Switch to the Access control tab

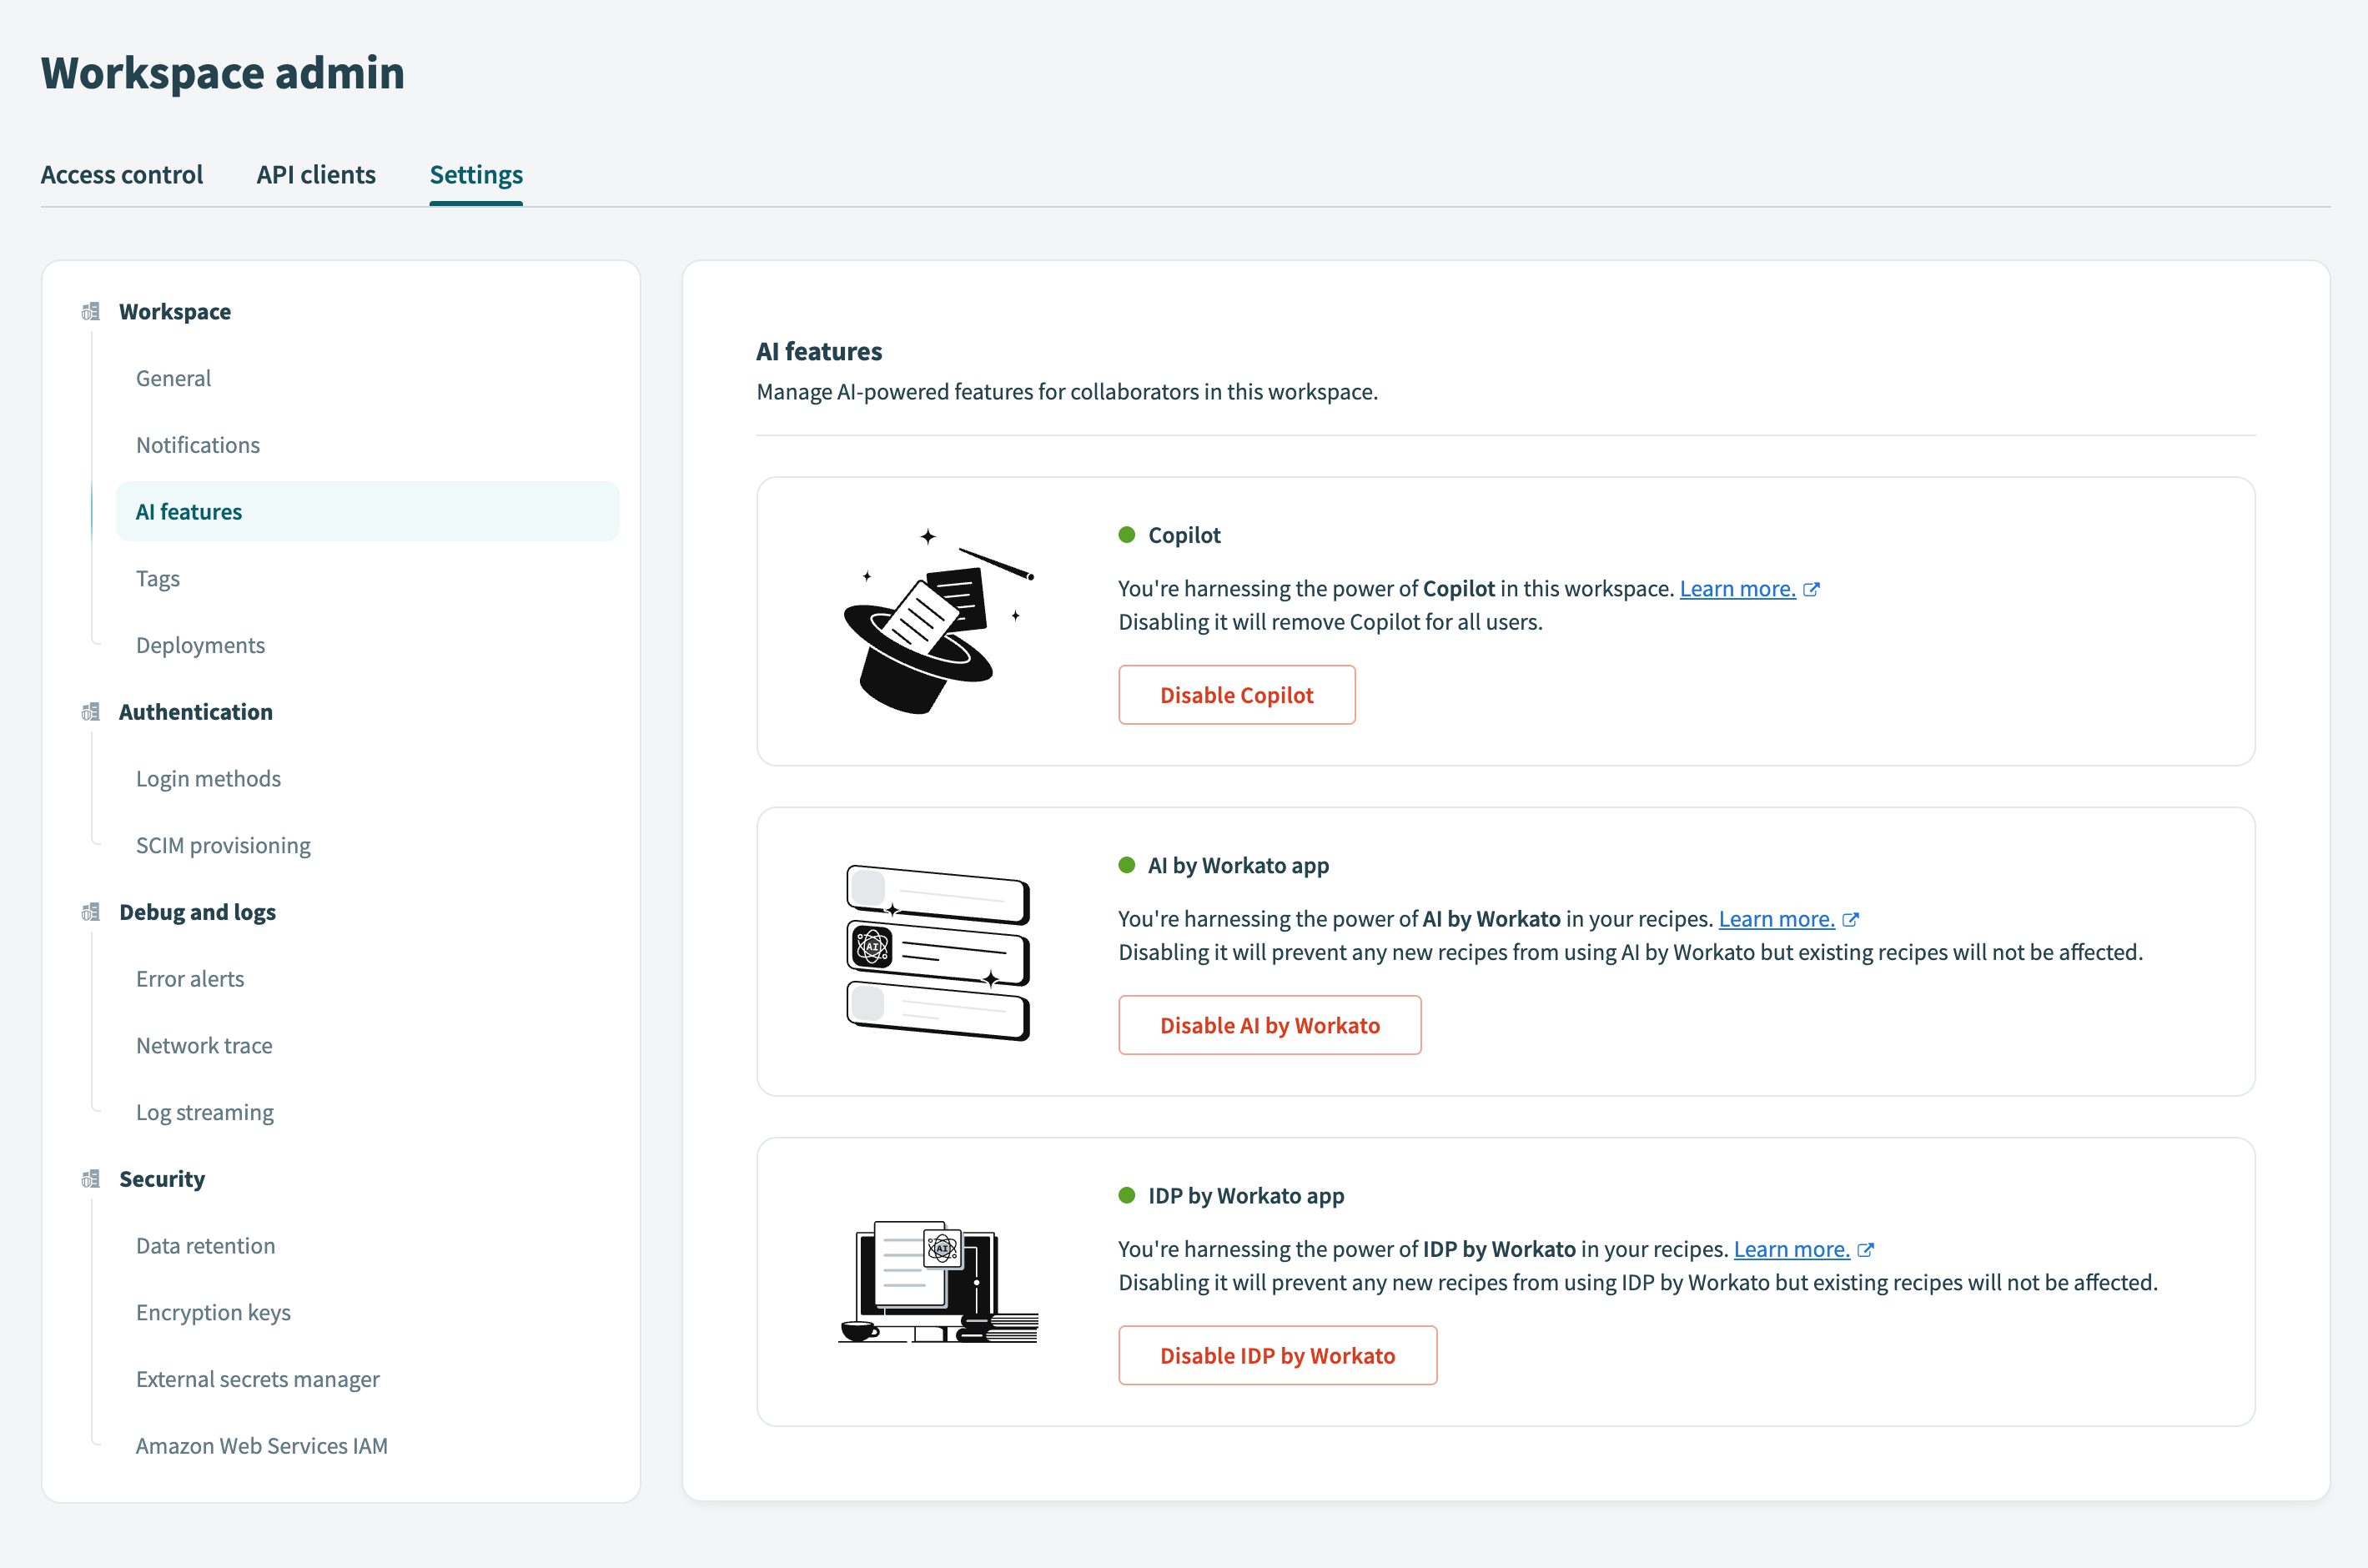(x=121, y=175)
